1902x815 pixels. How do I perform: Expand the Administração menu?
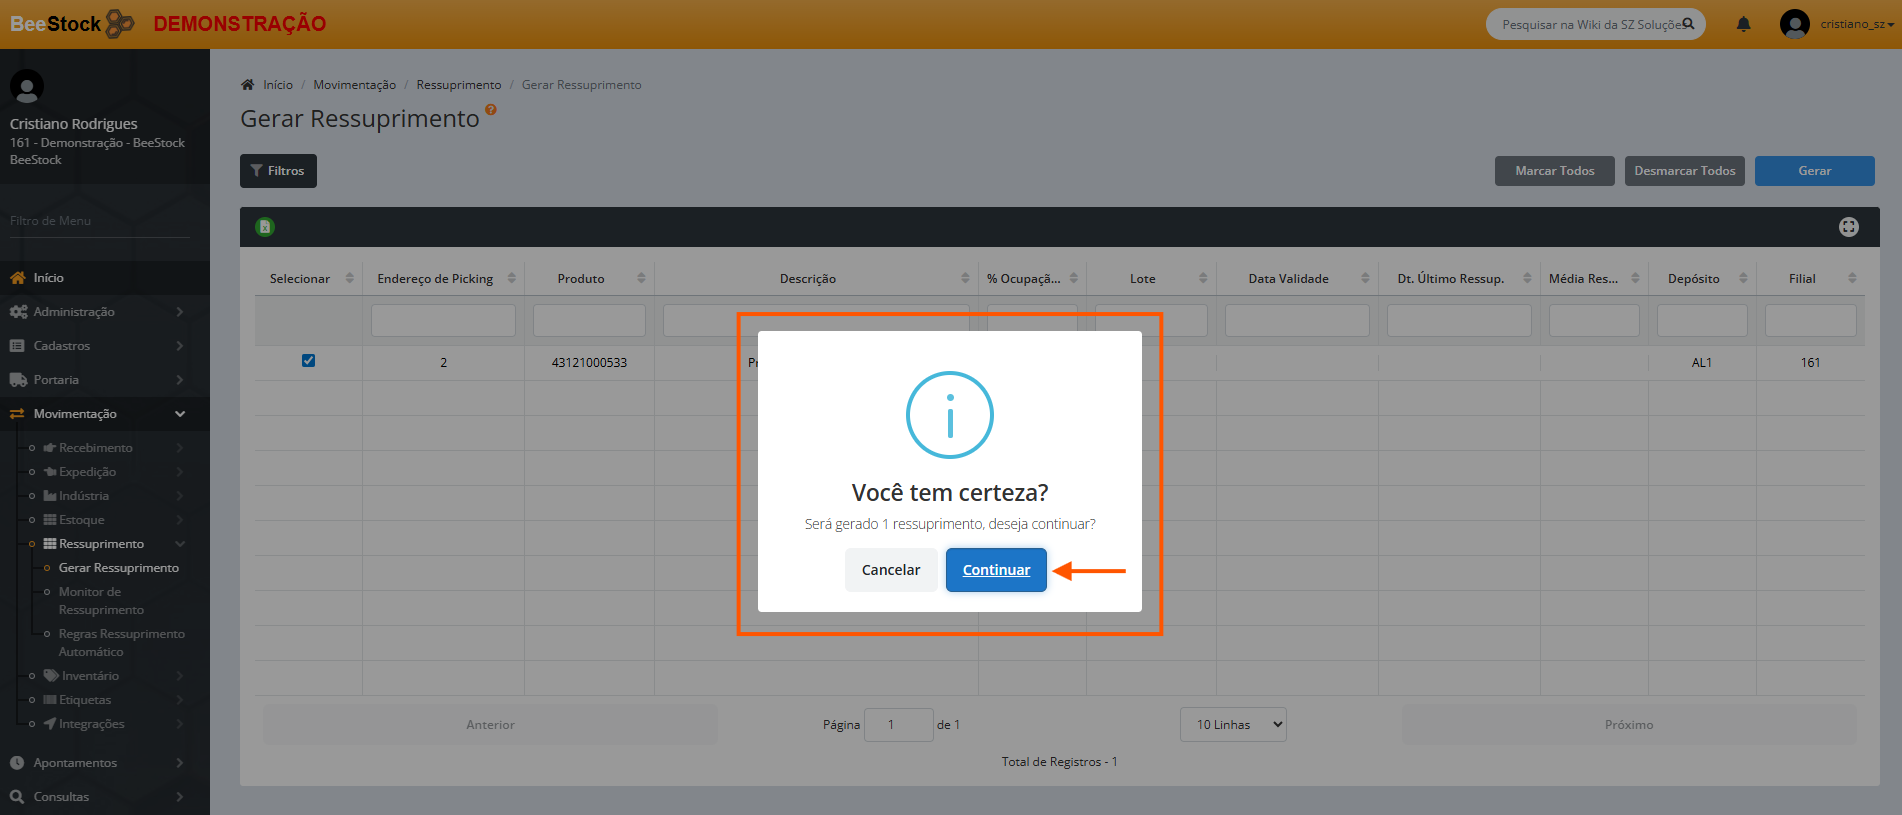click(x=95, y=312)
